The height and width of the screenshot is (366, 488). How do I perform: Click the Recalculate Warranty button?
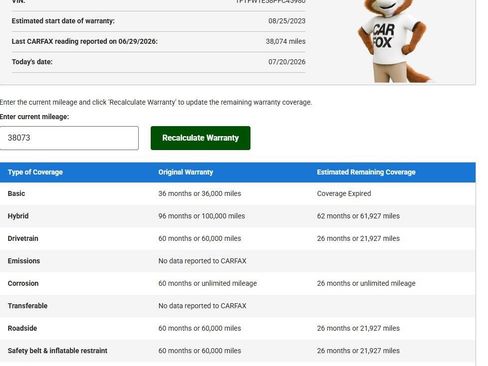point(200,138)
